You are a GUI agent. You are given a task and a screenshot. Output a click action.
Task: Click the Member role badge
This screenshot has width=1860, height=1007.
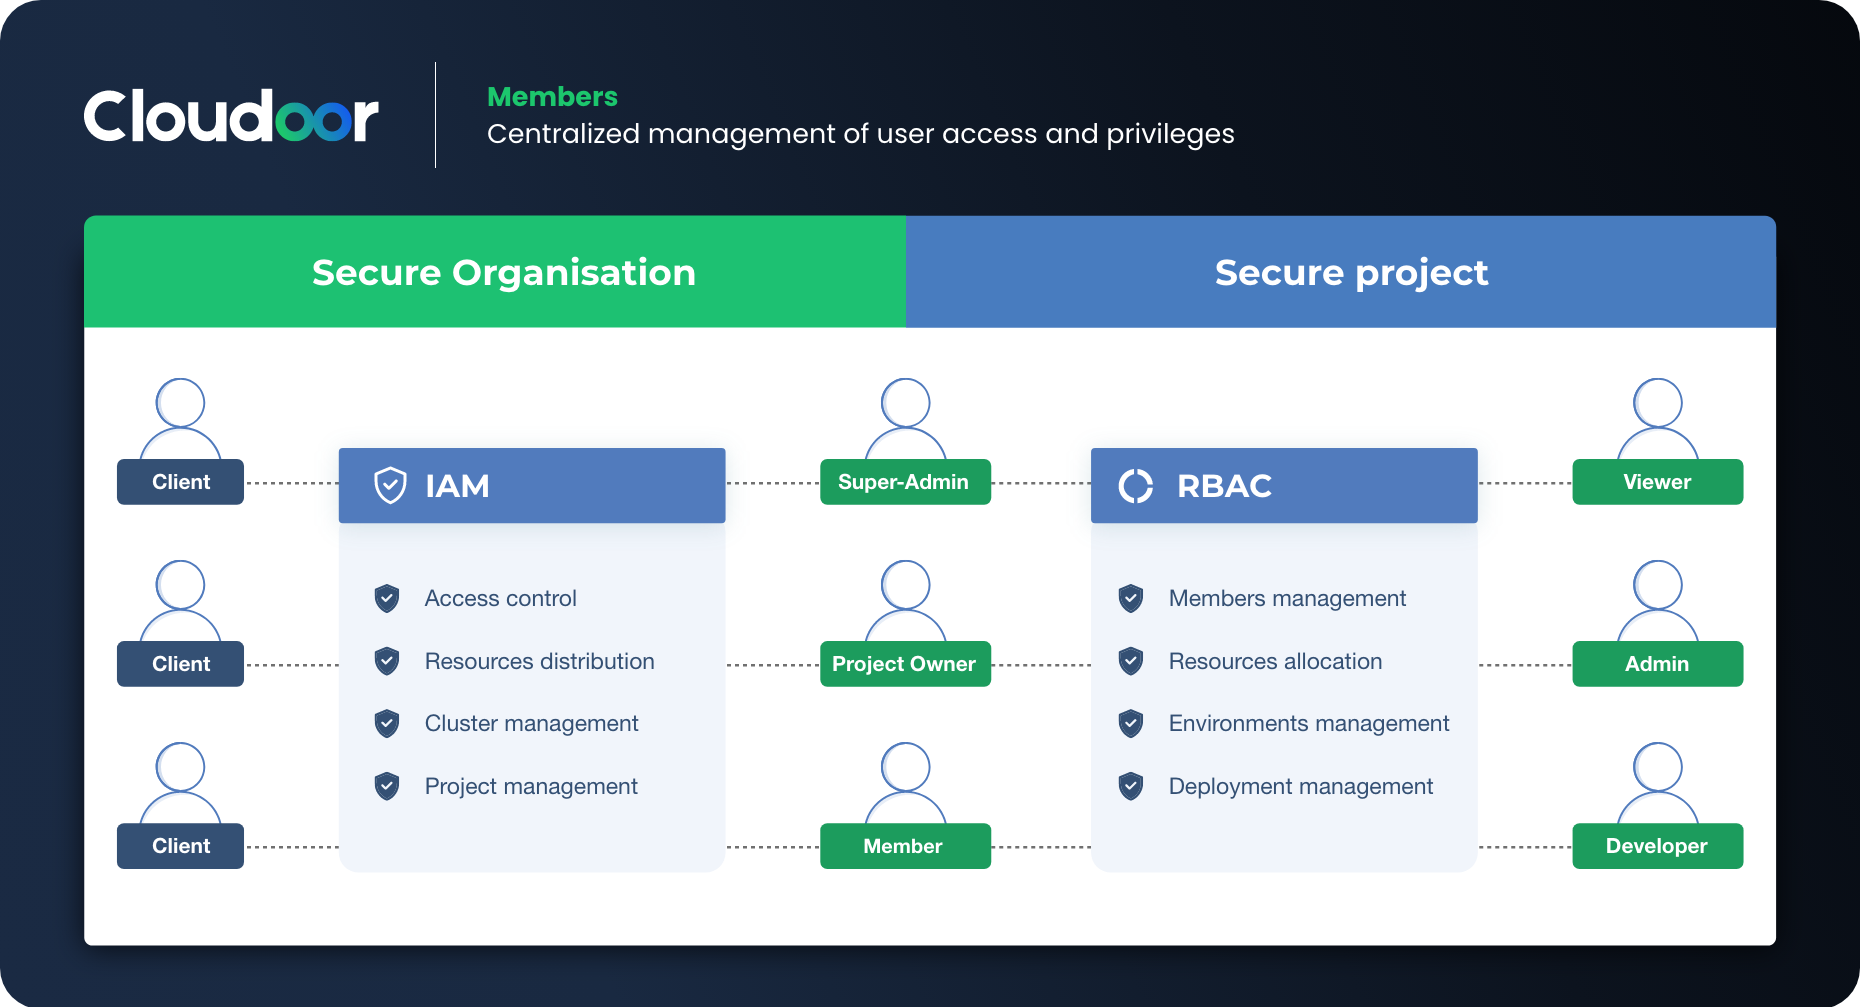pos(905,846)
